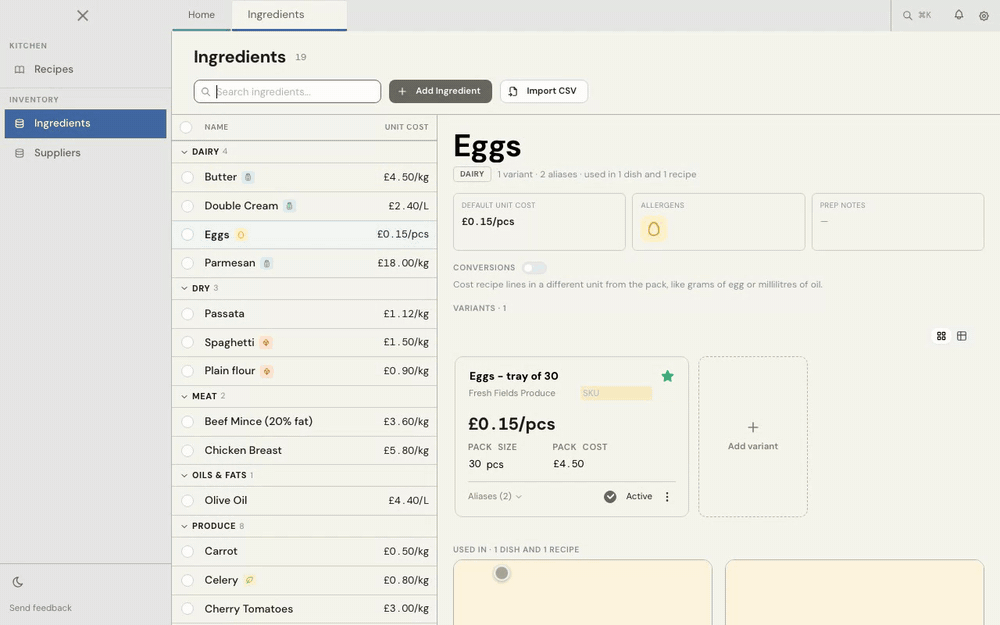This screenshot has height=625, width=1000.
Task: Select the Parmesan row checkbox
Action: click(x=188, y=263)
